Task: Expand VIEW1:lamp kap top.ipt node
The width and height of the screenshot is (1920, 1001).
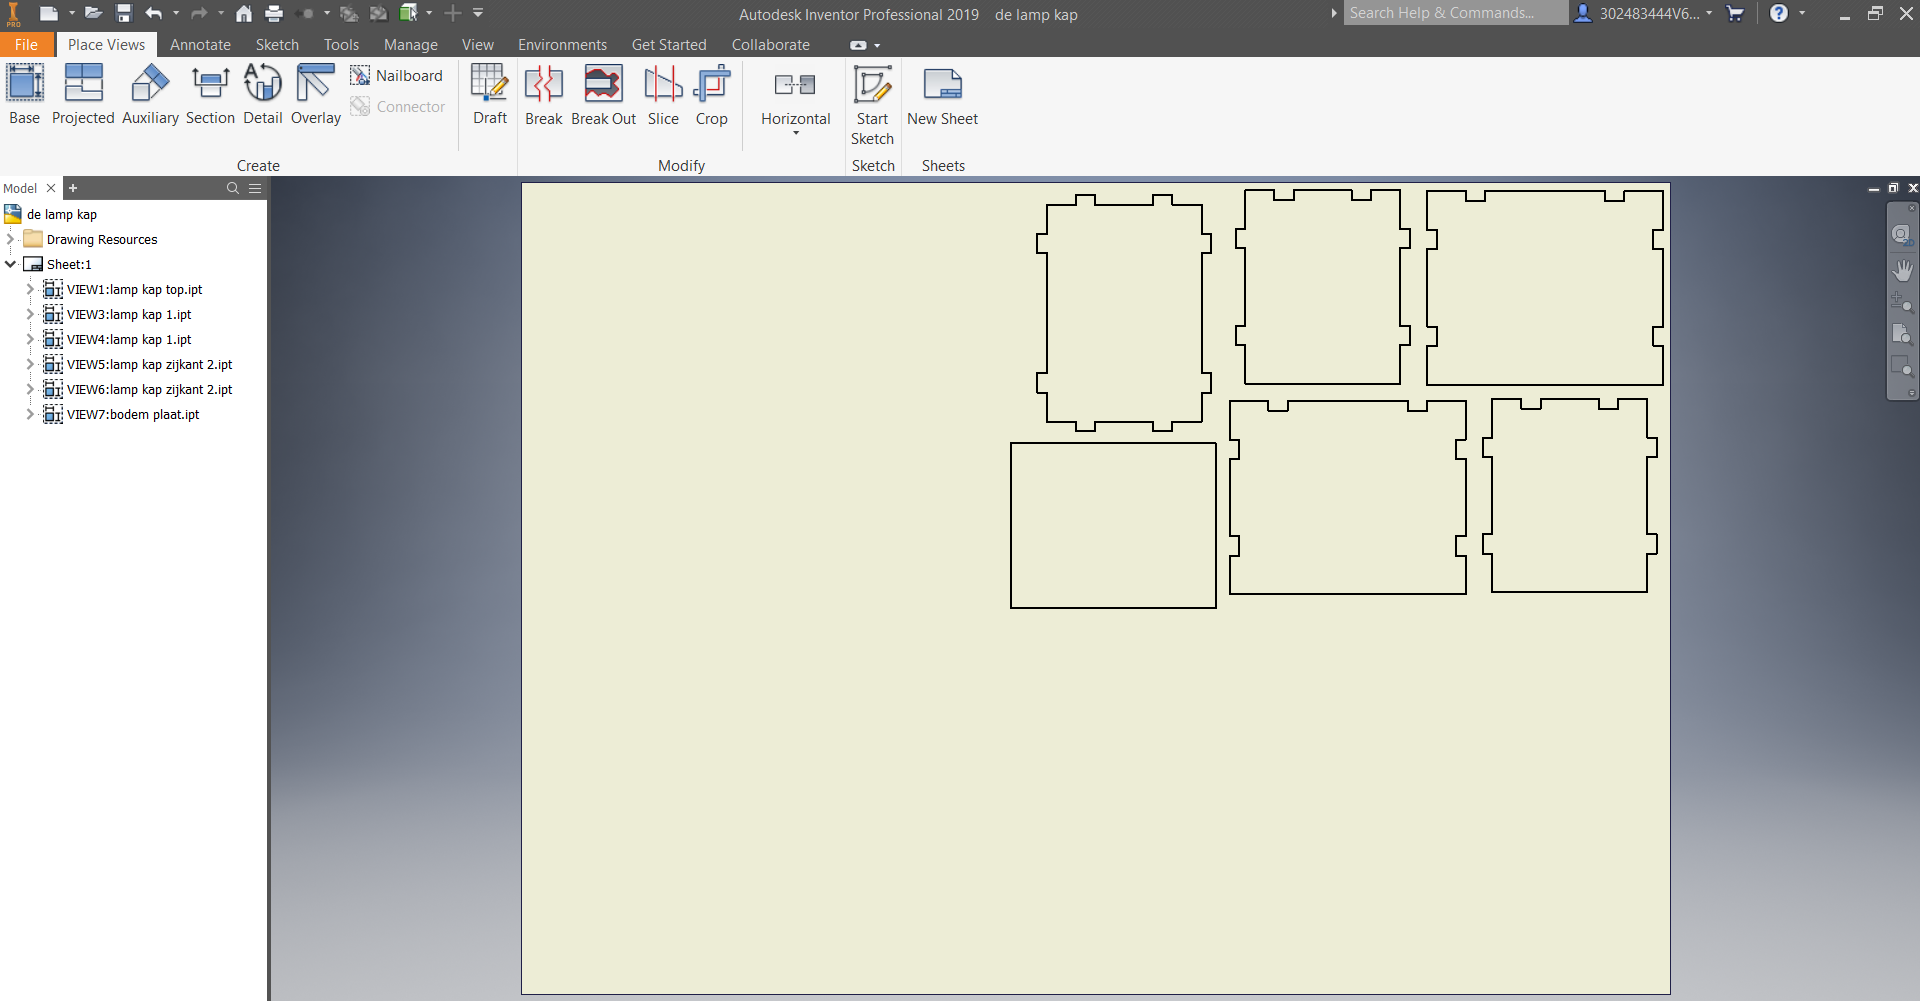Action: 30,289
